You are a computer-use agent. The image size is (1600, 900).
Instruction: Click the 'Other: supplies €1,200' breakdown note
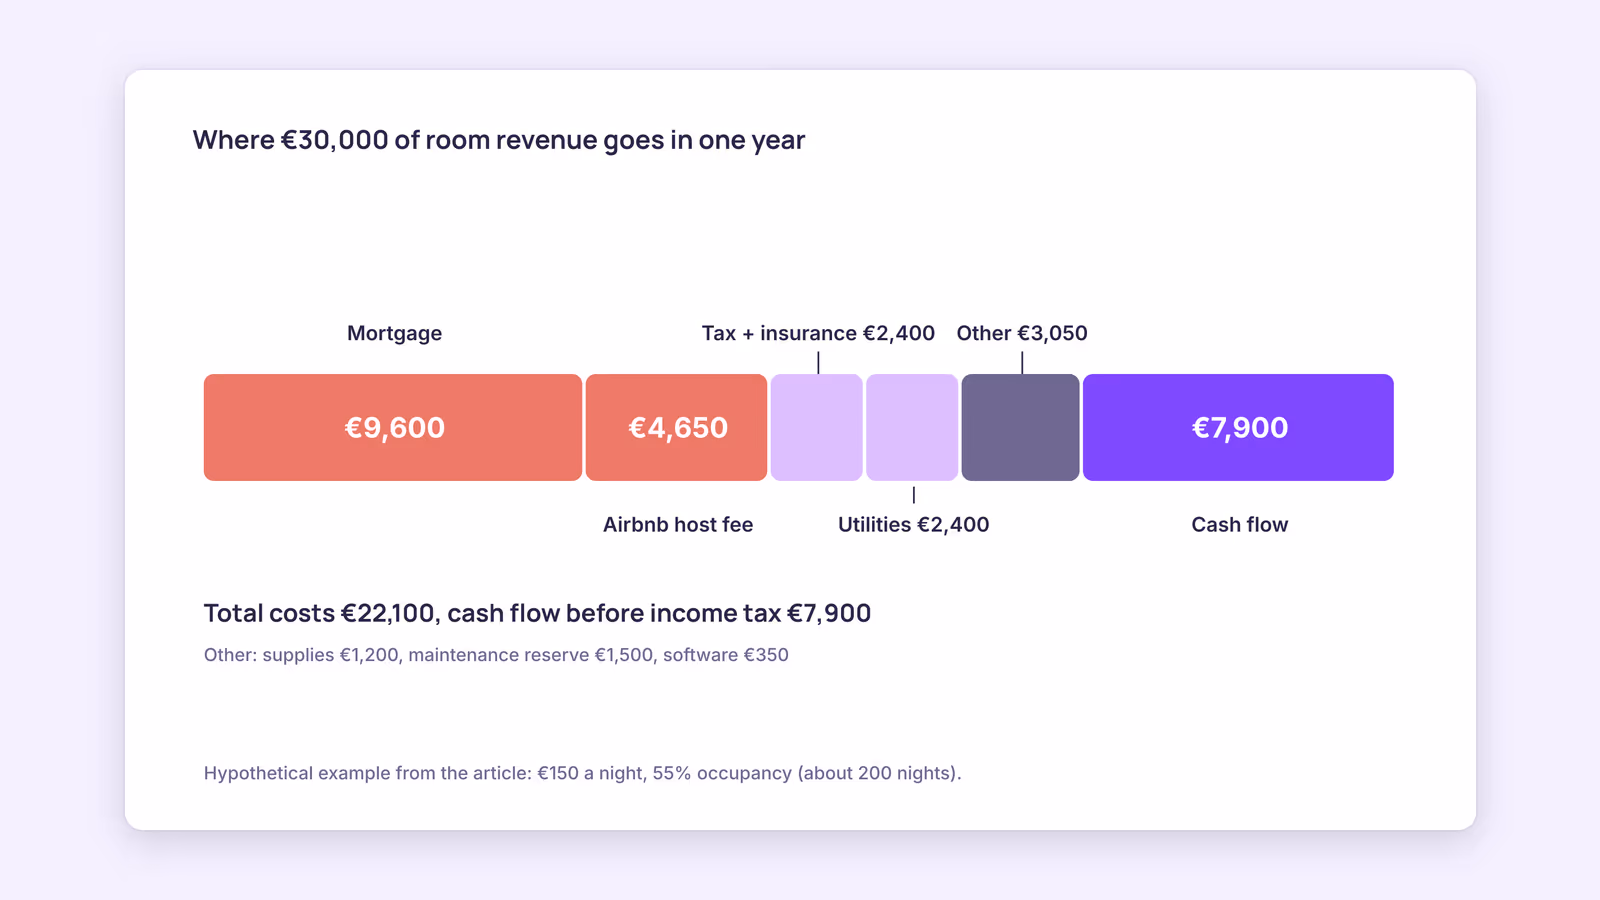point(496,655)
